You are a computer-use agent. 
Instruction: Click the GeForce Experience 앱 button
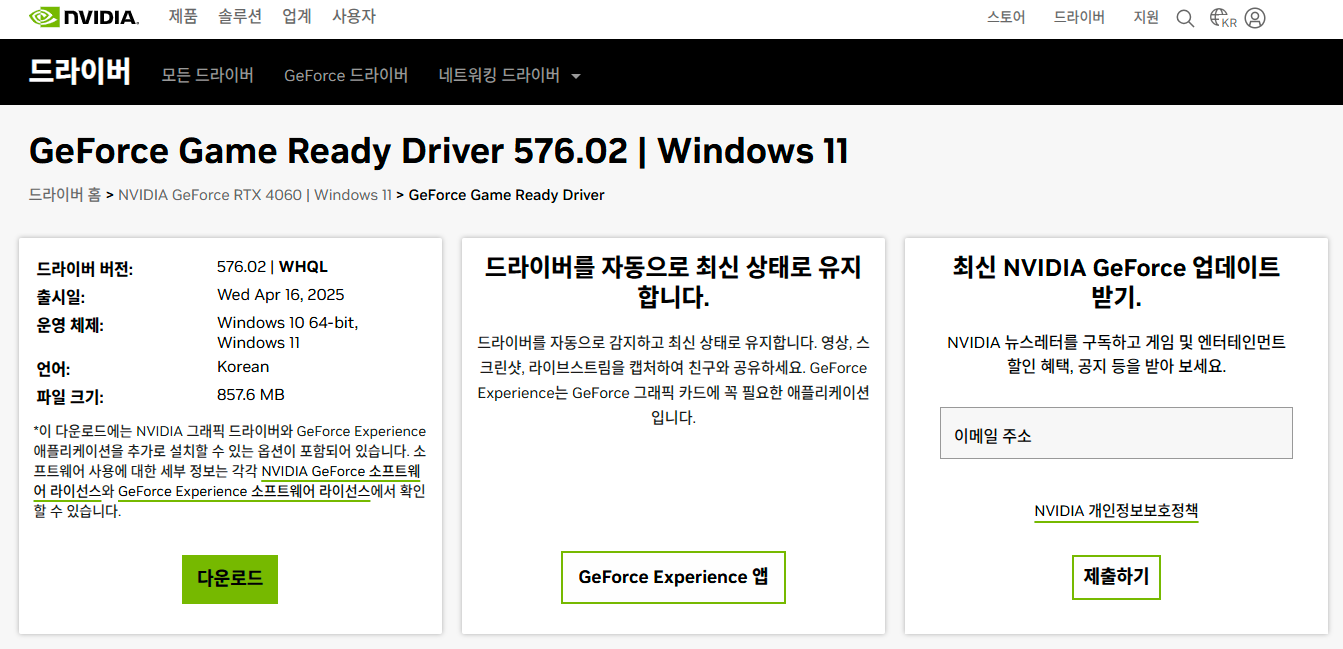pos(673,577)
